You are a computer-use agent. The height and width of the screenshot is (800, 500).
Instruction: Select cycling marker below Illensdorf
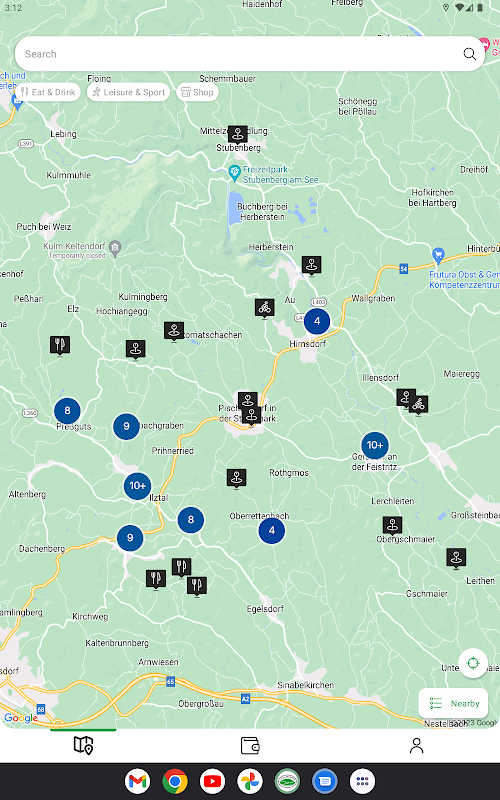(x=418, y=406)
